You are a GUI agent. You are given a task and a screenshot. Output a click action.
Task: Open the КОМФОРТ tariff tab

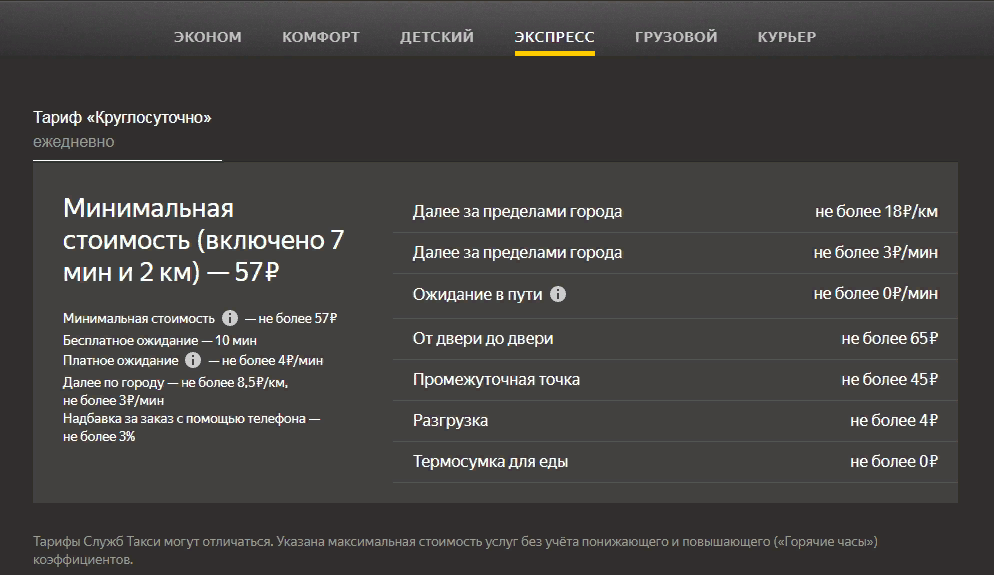point(320,37)
